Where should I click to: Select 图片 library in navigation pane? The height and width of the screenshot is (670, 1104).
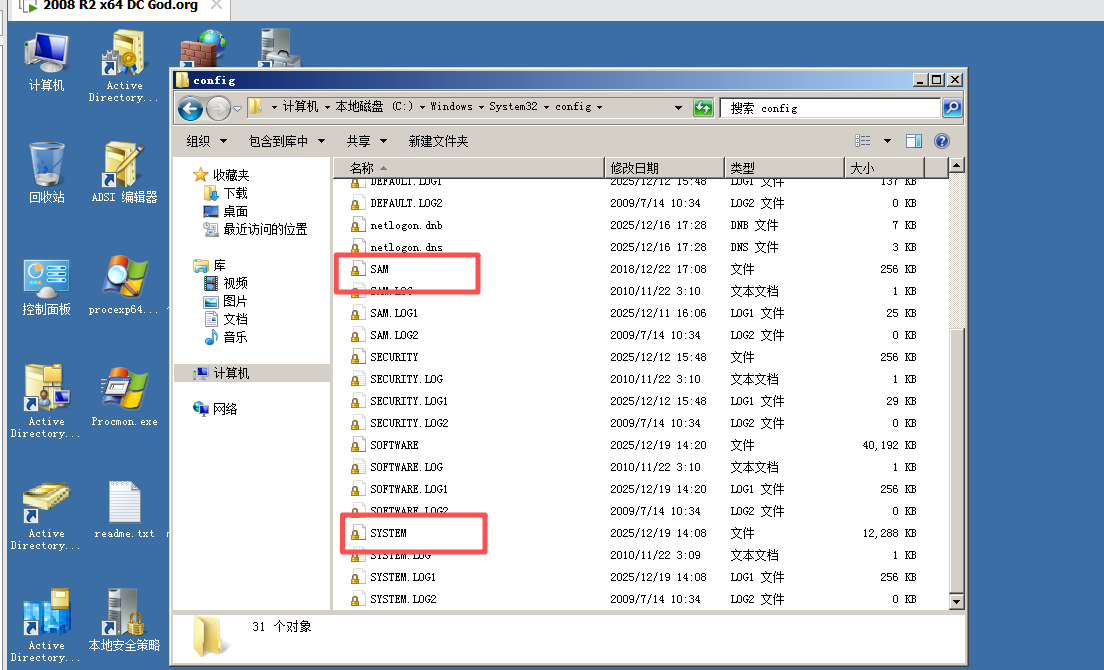(225, 301)
